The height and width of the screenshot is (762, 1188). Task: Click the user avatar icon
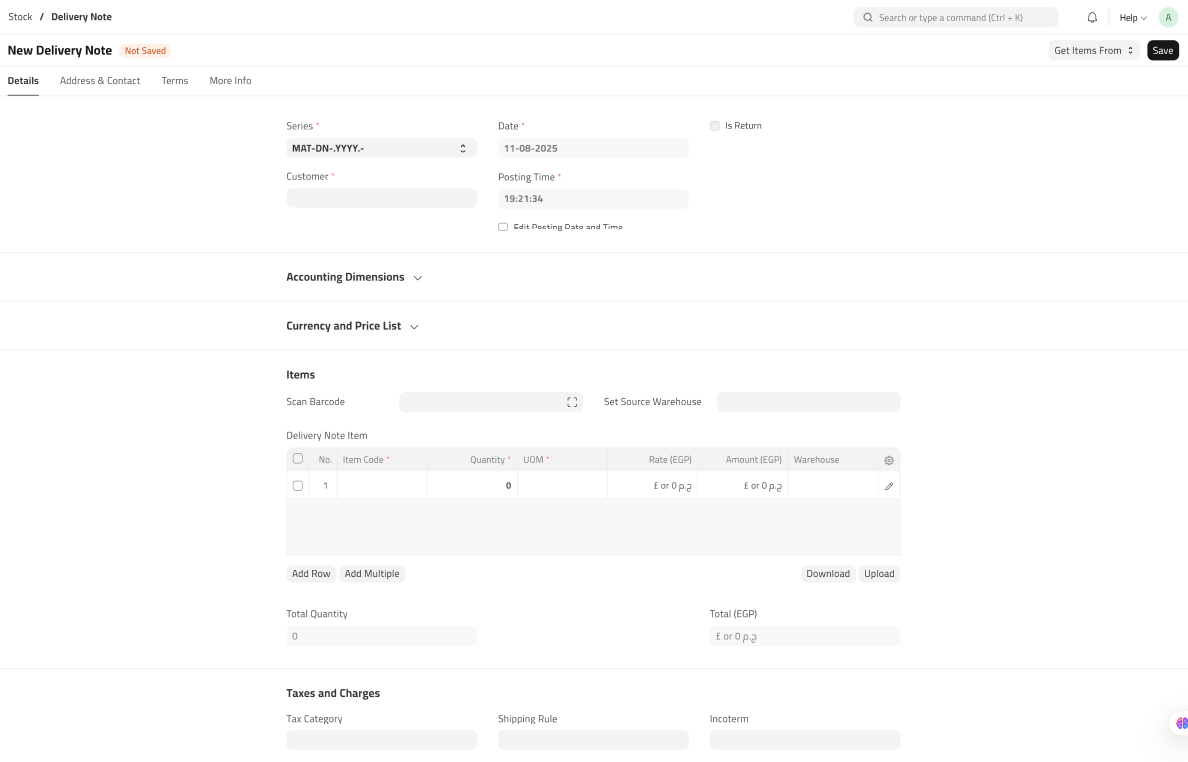click(x=1168, y=18)
